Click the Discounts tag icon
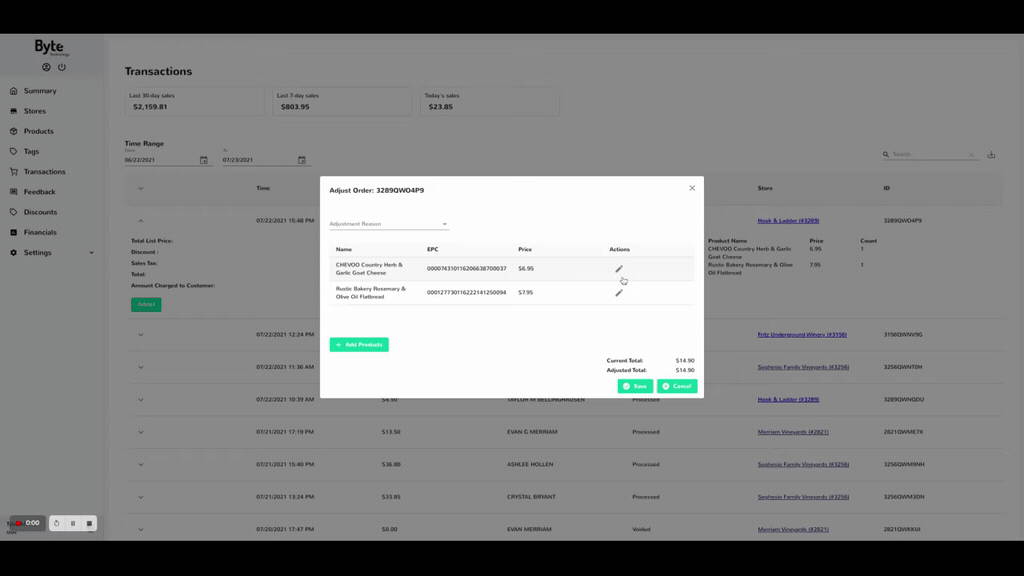The image size is (1024, 576). 14,212
